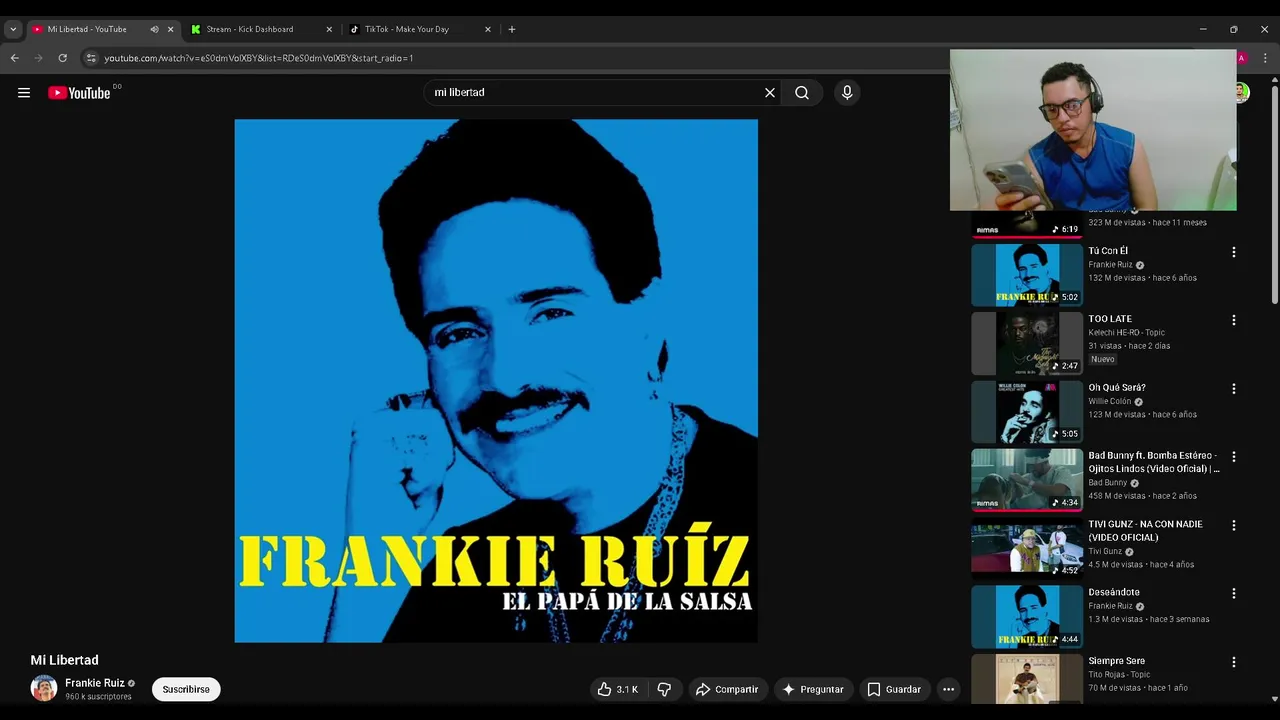
Task: Open the tab search dropdown arrow
Action: (13, 29)
